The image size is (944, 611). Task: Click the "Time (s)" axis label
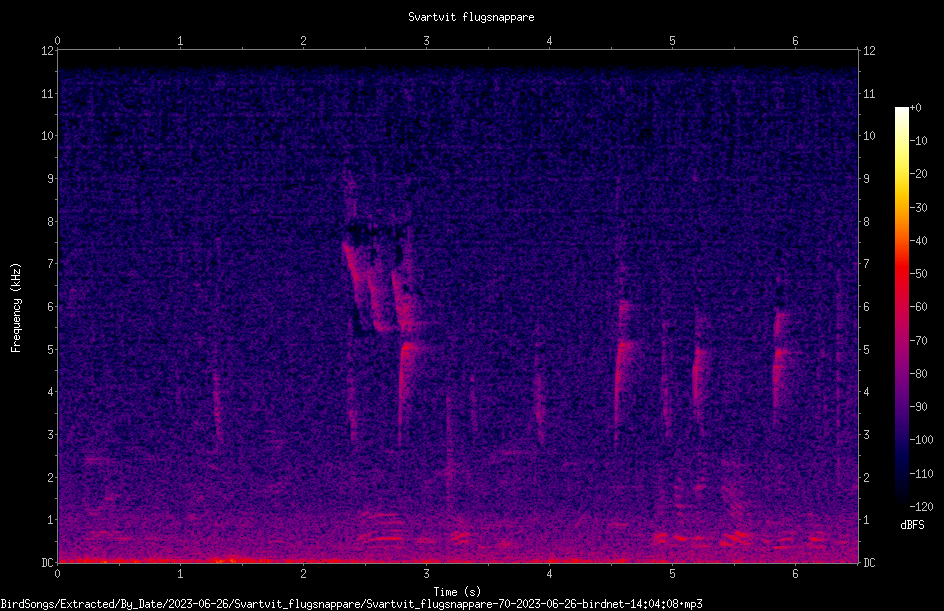pyautogui.click(x=457, y=592)
